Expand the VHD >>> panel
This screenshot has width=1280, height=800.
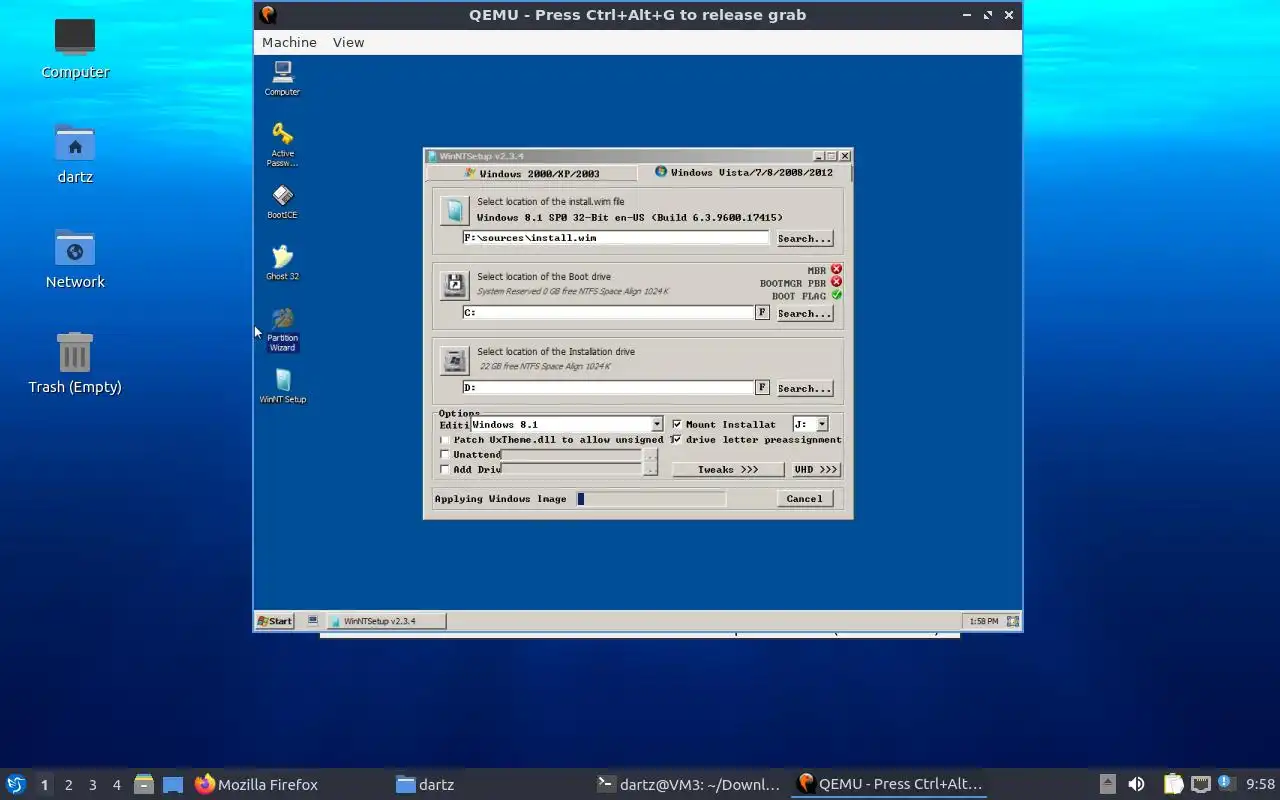[x=815, y=469]
